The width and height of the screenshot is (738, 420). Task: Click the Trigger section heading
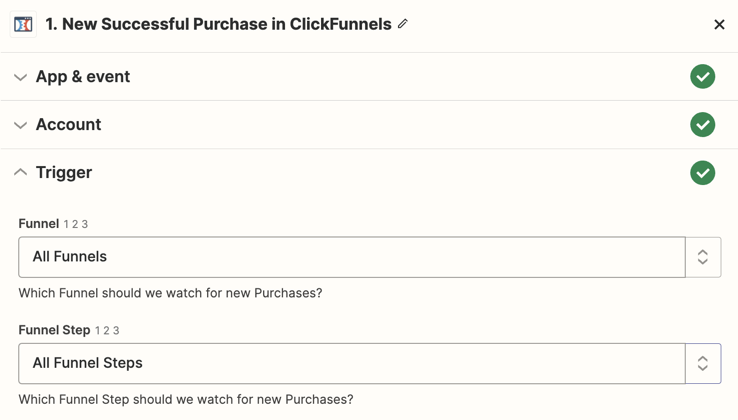pos(64,173)
